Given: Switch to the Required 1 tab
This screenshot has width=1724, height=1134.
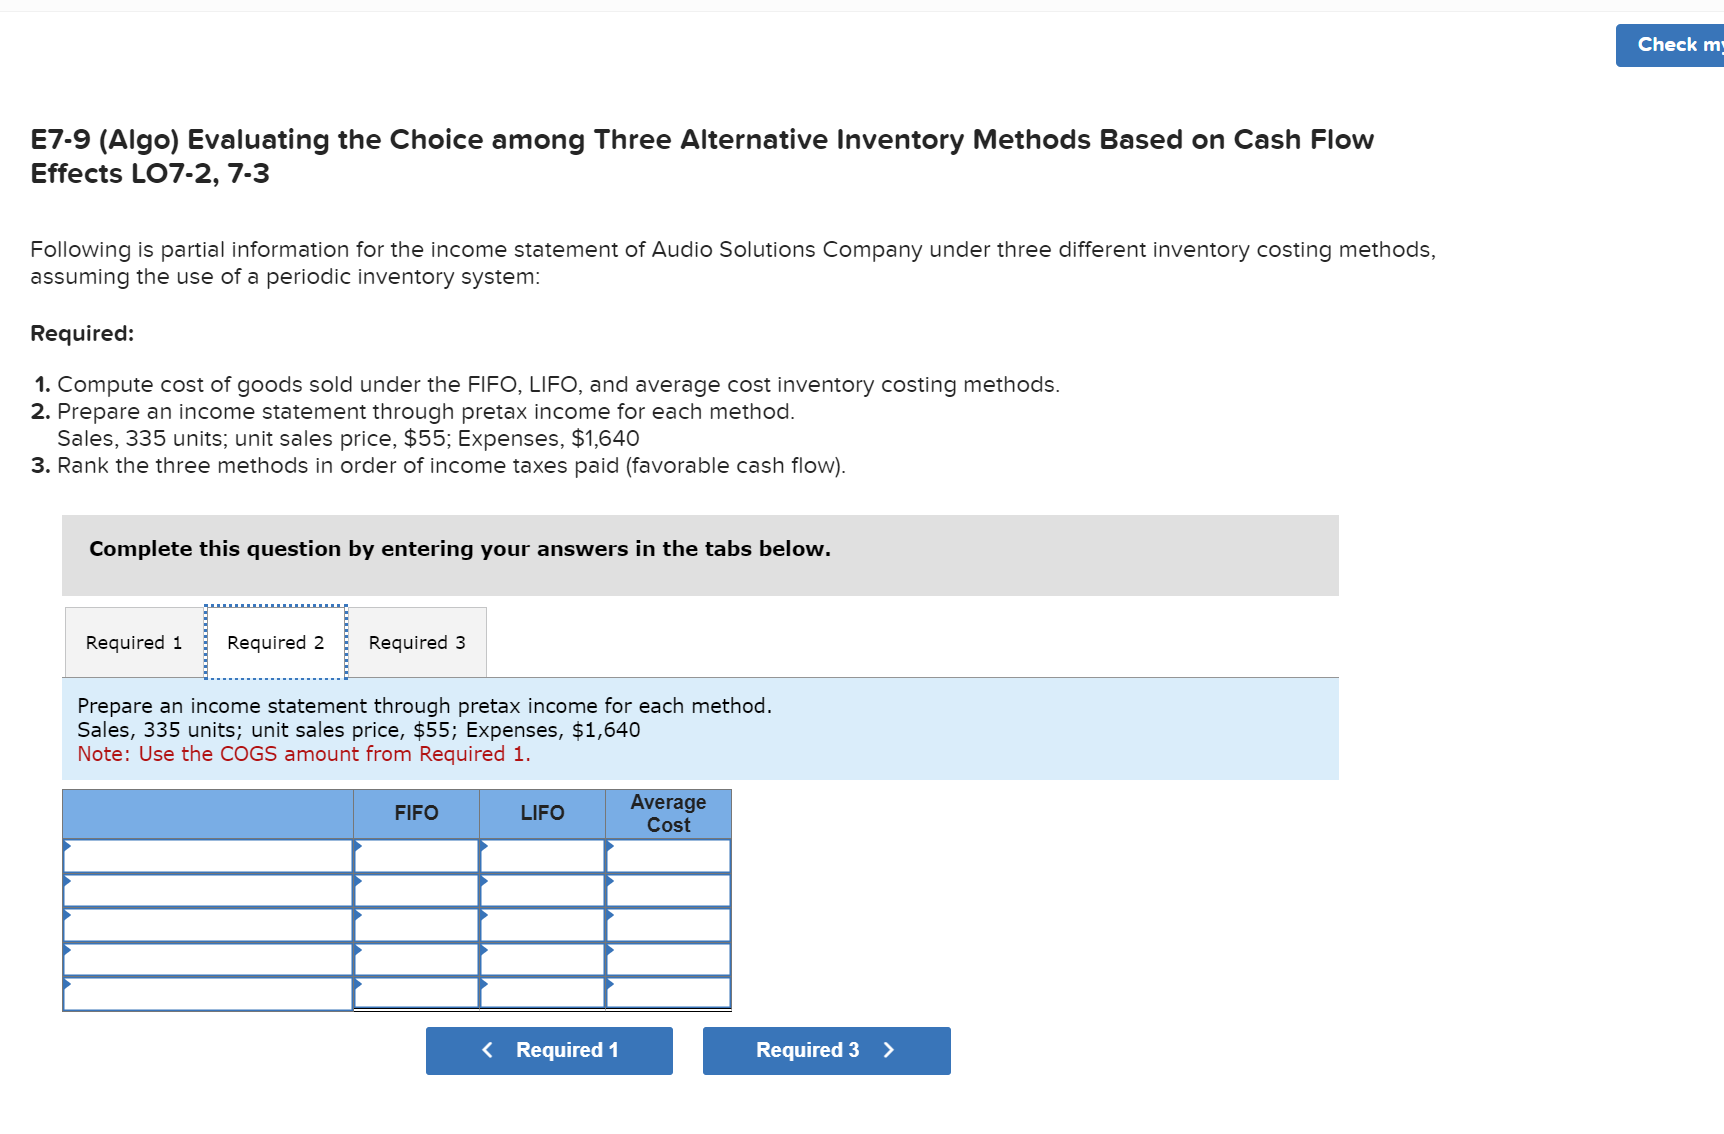Looking at the screenshot, I should (132, 642).
